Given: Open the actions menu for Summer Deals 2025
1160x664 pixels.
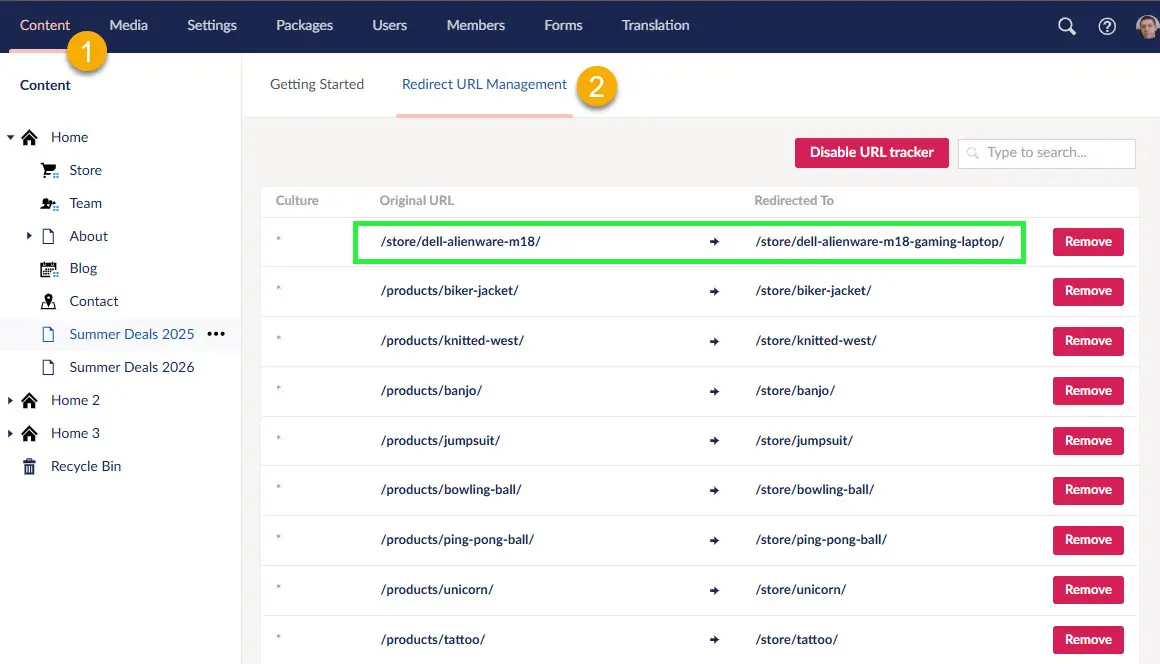Looking at the screenshot, I should pos(216,335).
